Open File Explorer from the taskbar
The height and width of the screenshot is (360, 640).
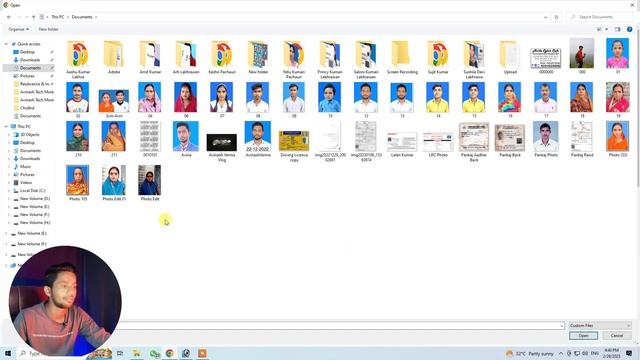click(137, 353)
